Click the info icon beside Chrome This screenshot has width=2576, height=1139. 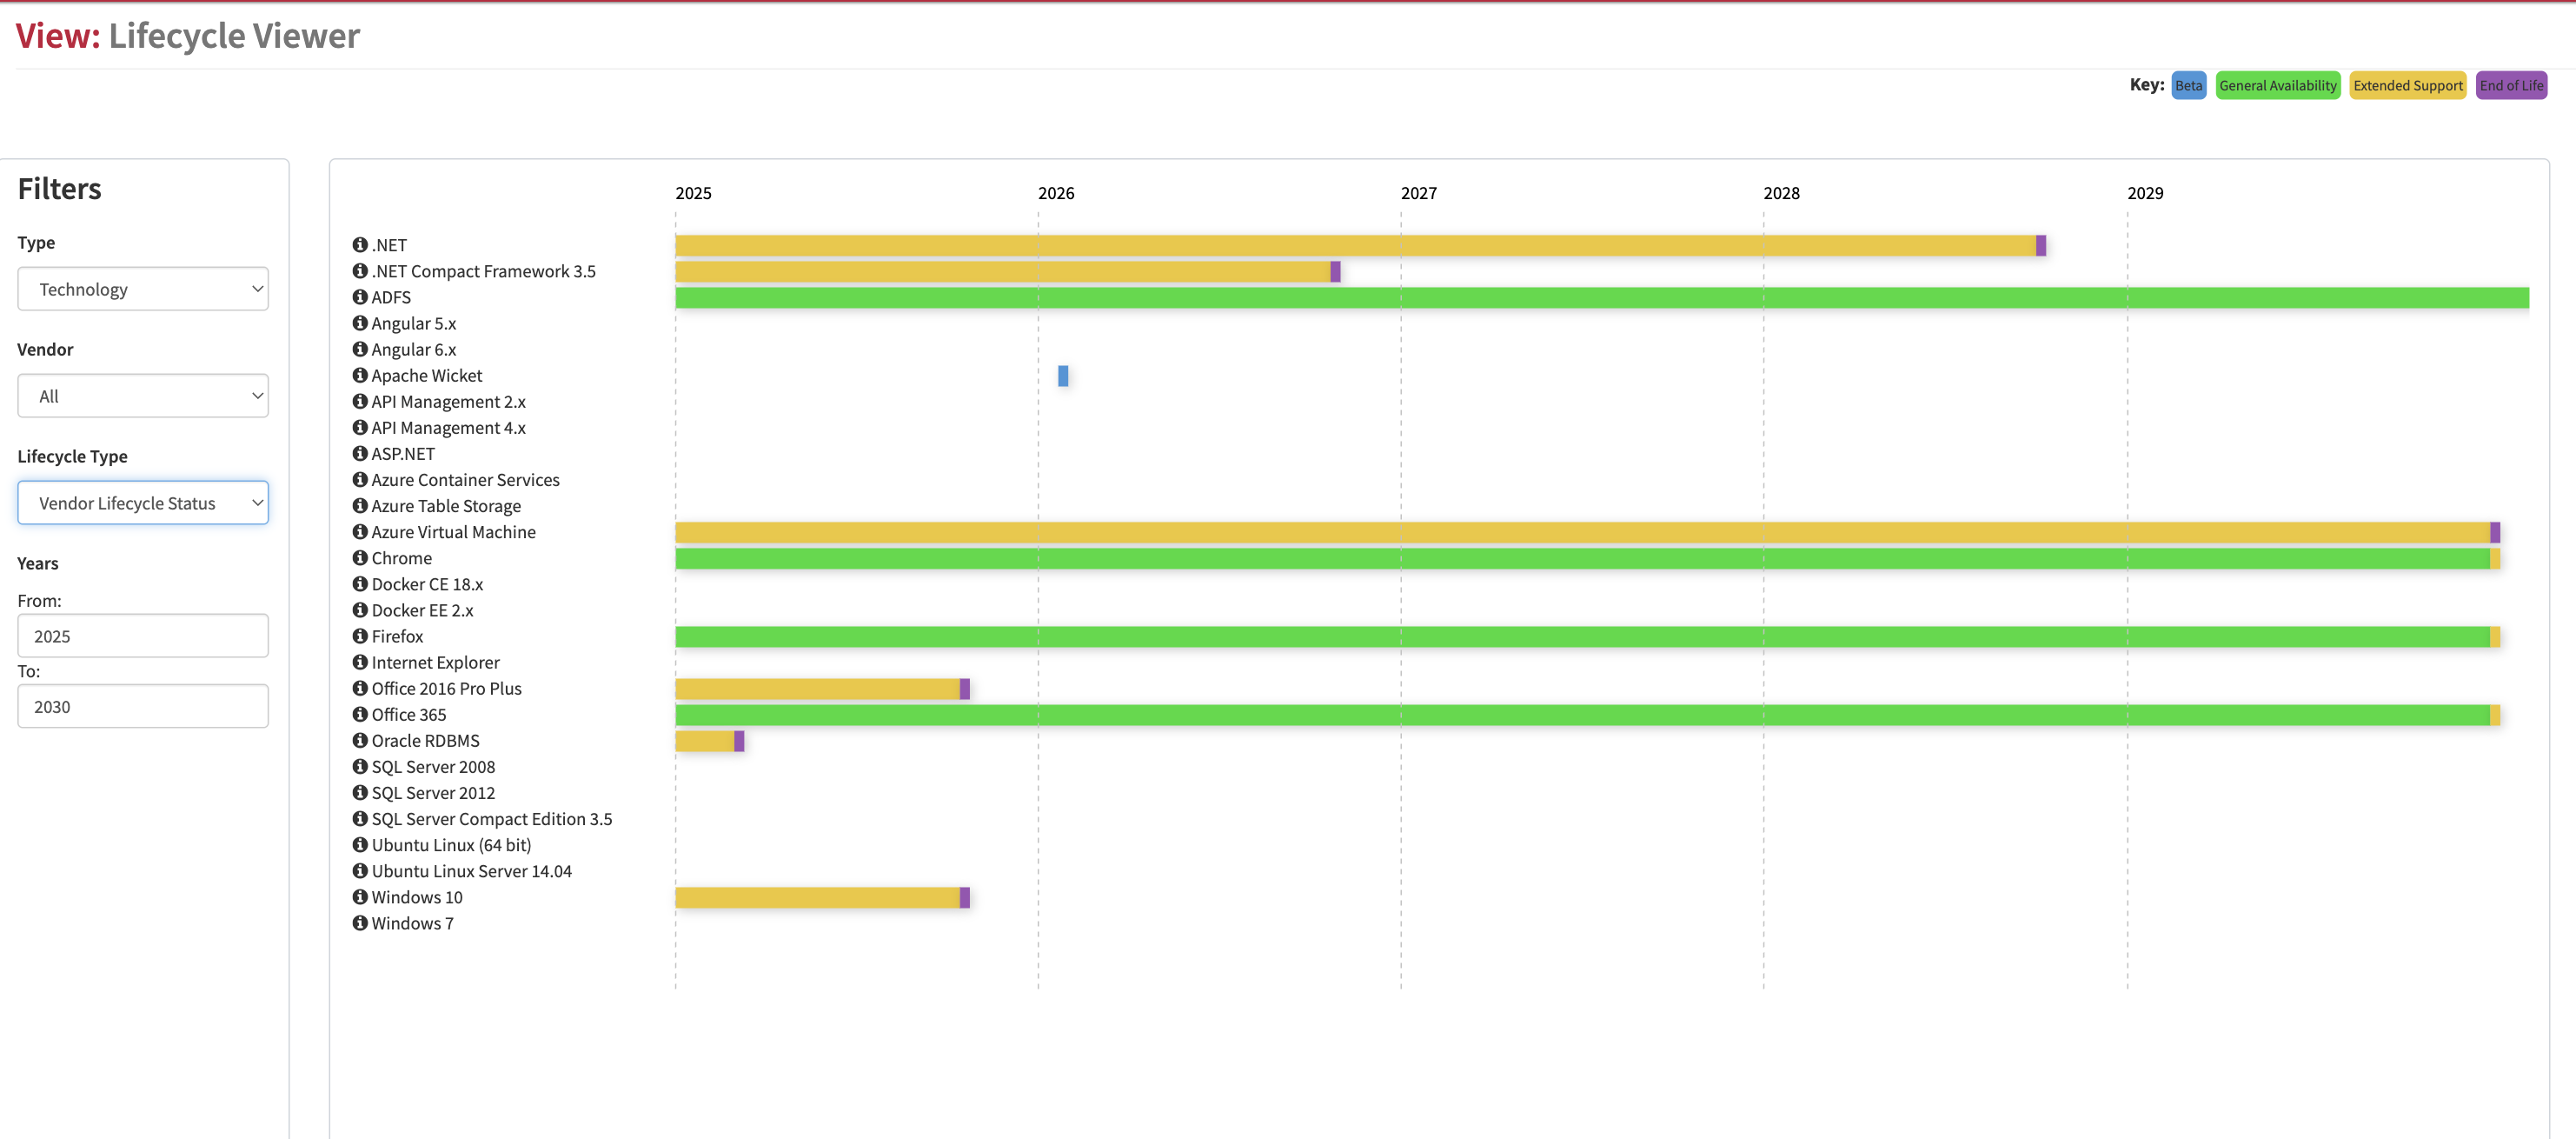click(x=360, y=558)
